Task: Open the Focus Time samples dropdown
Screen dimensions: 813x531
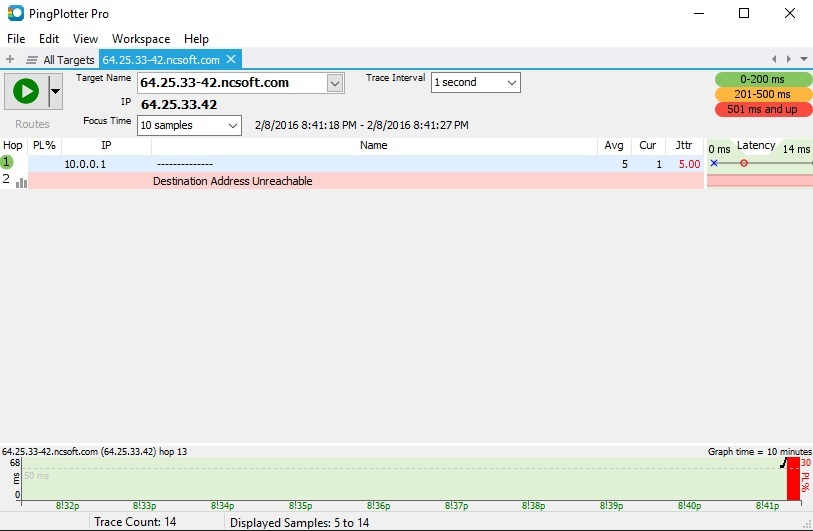Action: coord(189,125)
